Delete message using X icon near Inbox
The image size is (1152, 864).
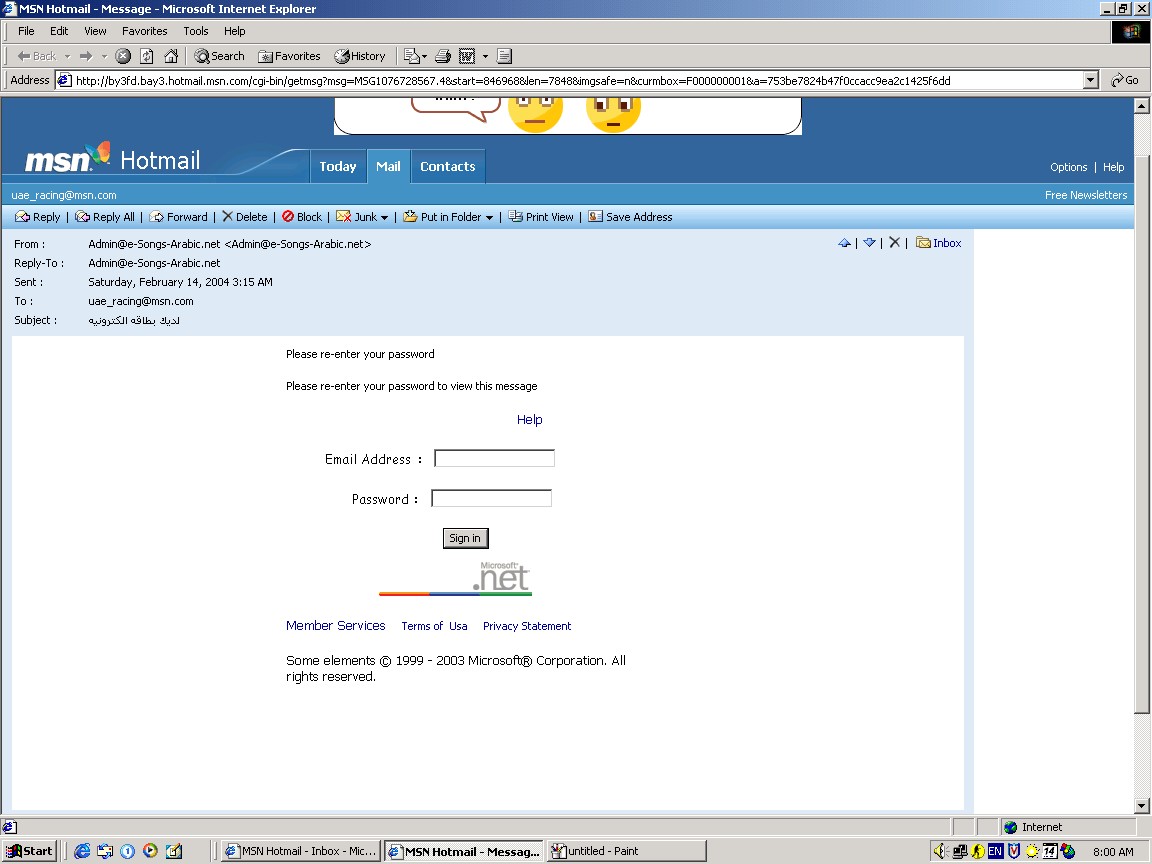pyautogui.click(x=894, y=242)
